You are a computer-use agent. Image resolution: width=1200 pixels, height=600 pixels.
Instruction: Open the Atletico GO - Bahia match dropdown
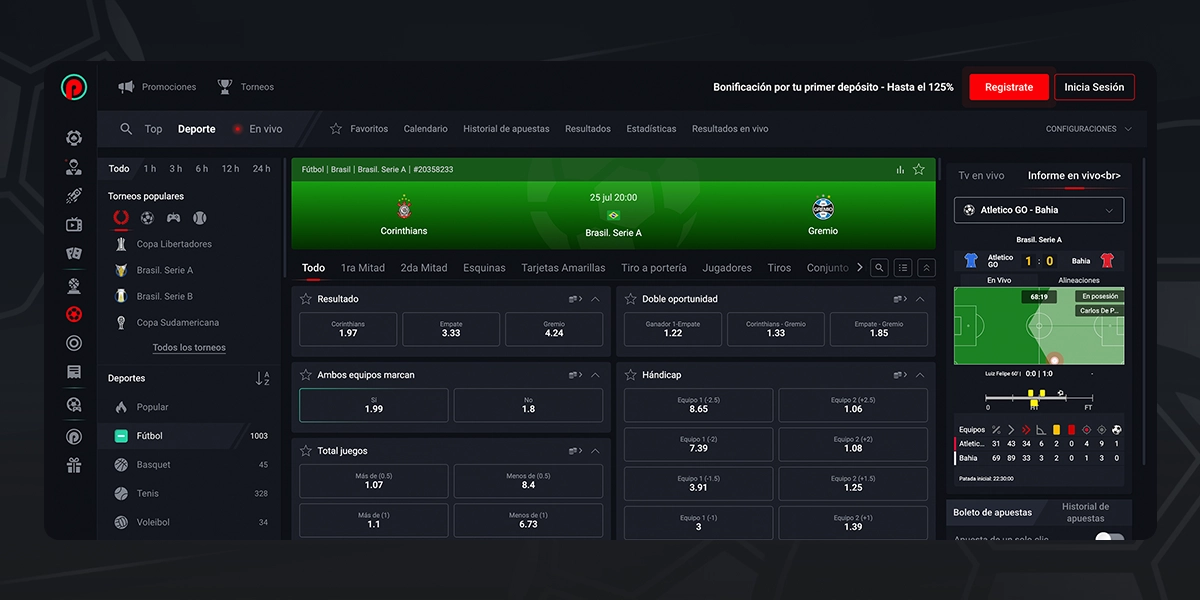click(x=1039, y=210)
